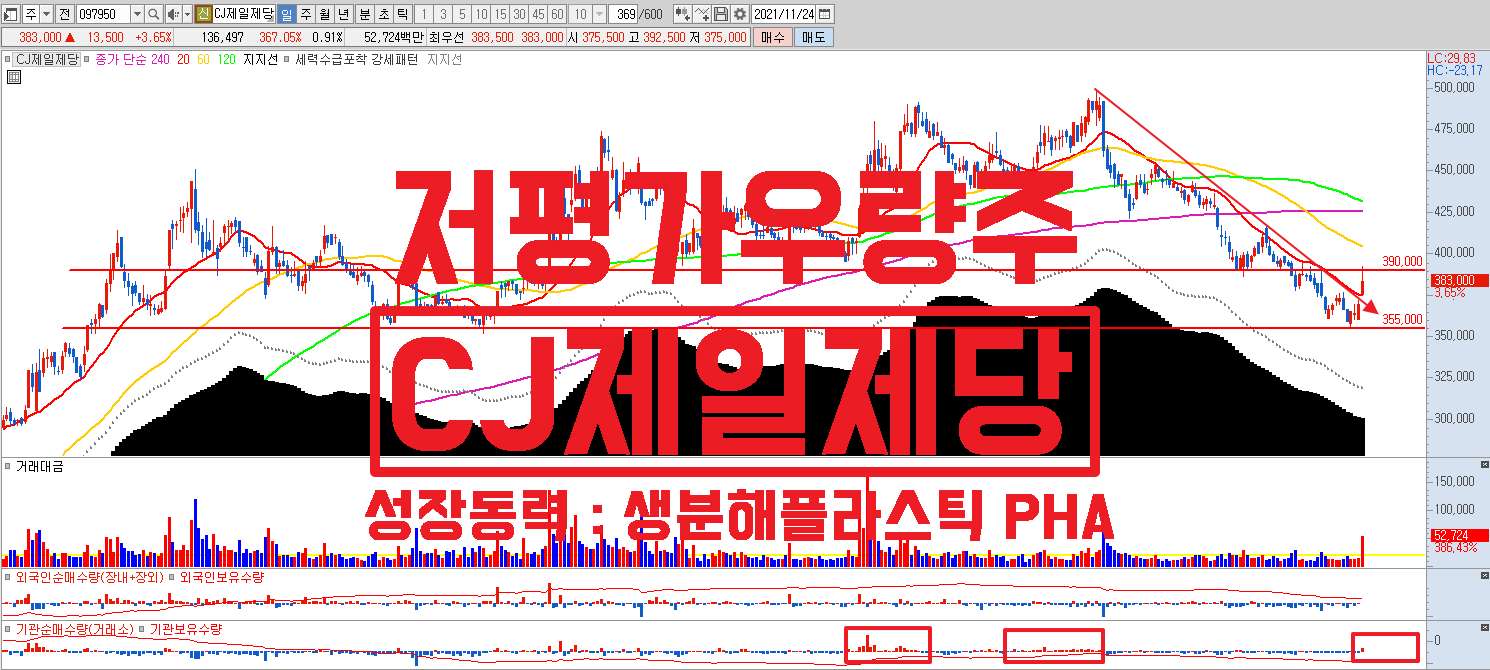Click the 지지선 label after 120

(x=260, y=59)
